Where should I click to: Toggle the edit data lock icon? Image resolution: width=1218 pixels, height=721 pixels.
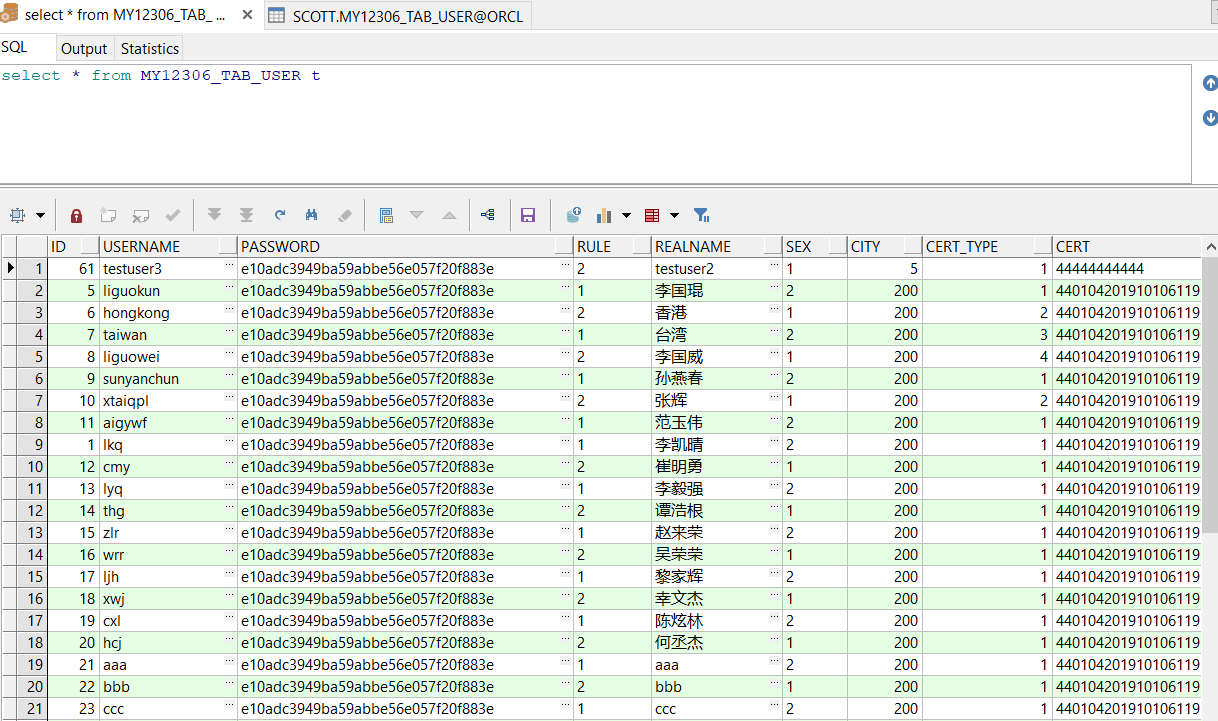point(77,215)
